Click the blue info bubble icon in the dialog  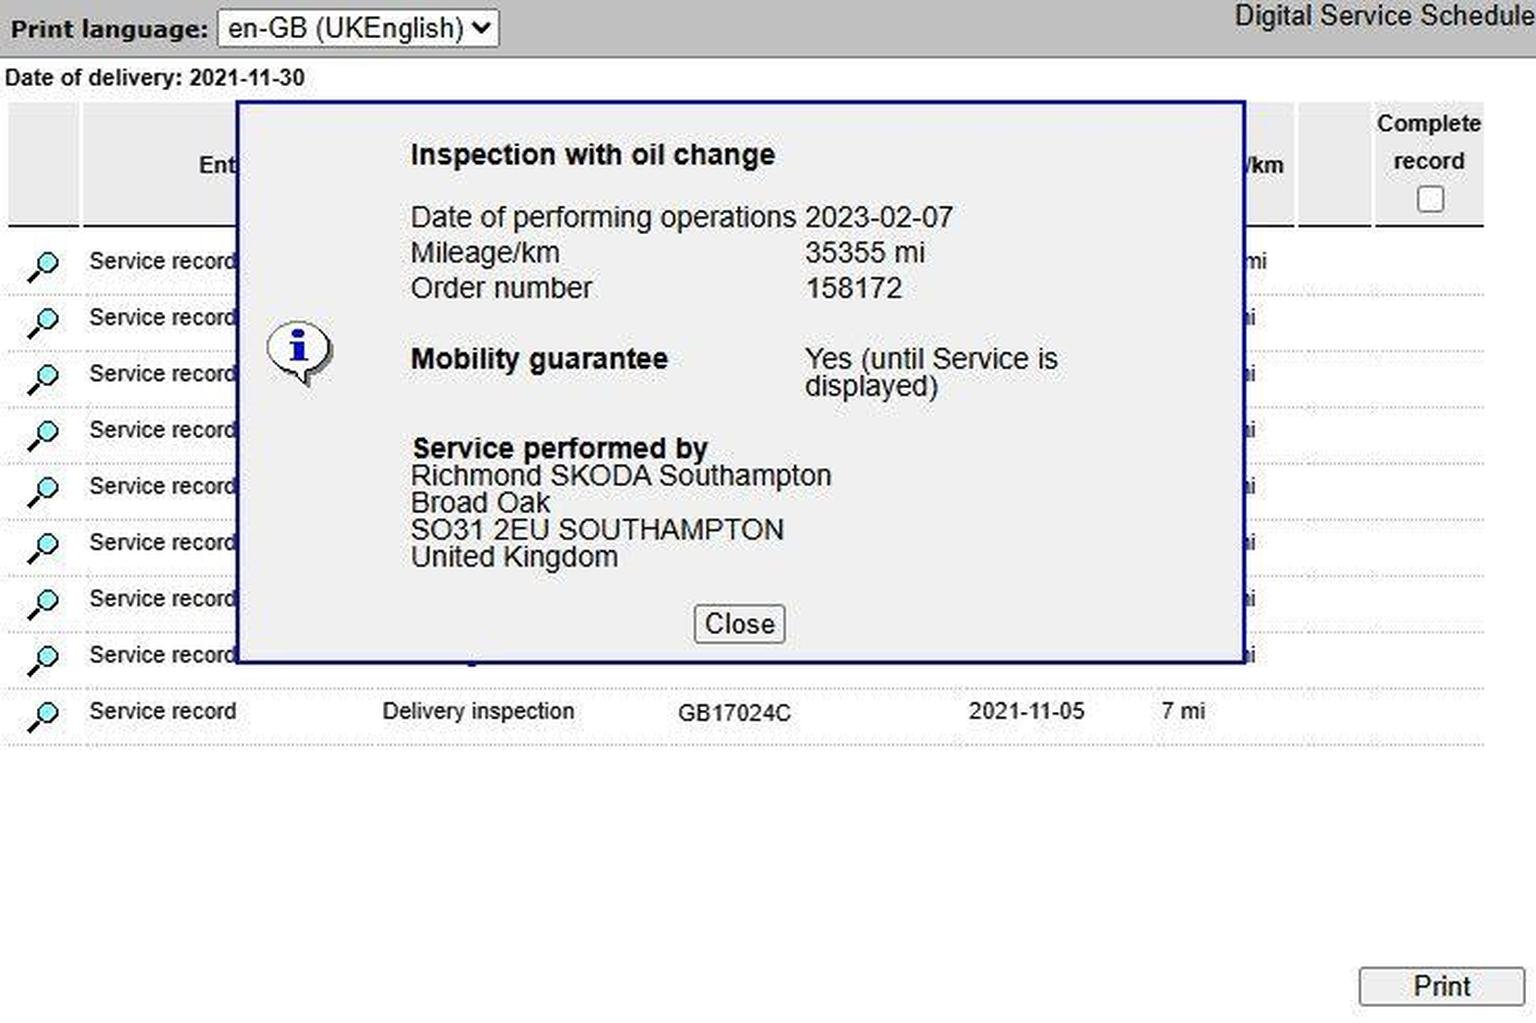point(299,352)
